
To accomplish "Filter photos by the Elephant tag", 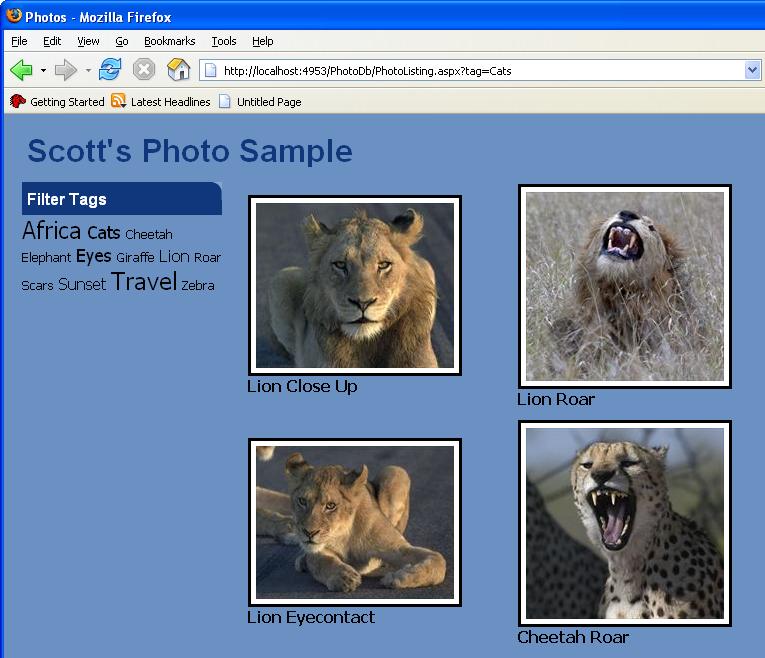I will pyautogui.click(x=46, y=258).
